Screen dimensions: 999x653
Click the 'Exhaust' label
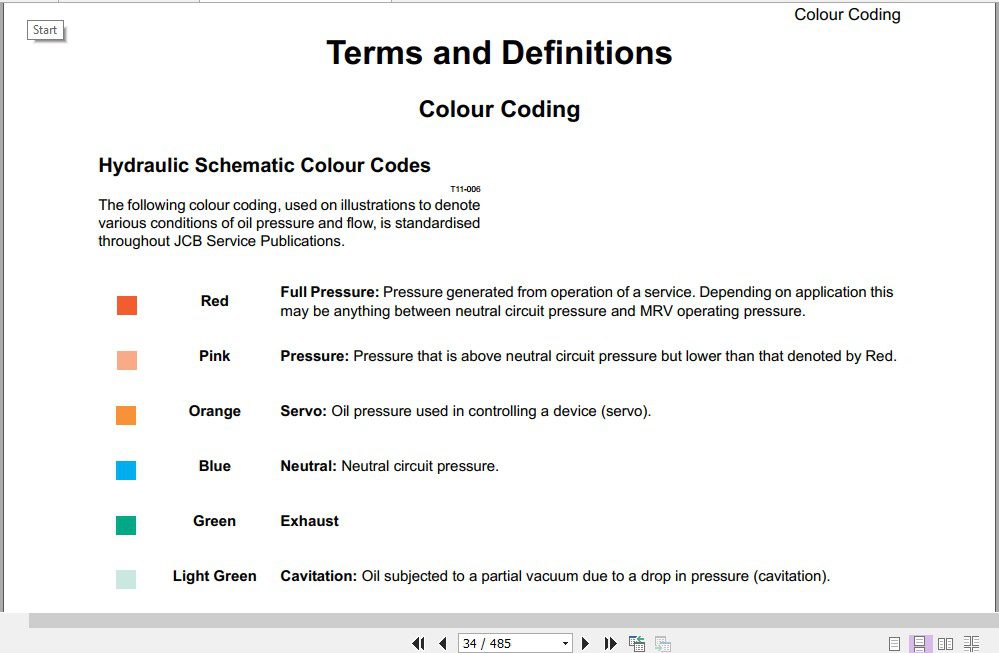310,520
